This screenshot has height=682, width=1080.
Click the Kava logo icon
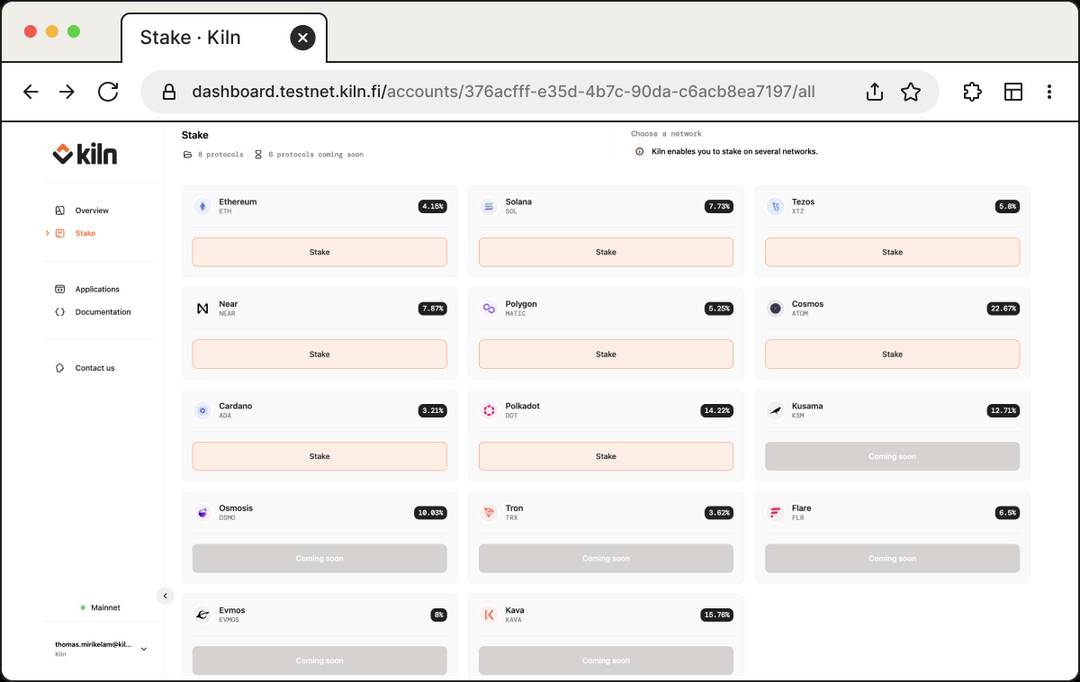tap(489, 614)
